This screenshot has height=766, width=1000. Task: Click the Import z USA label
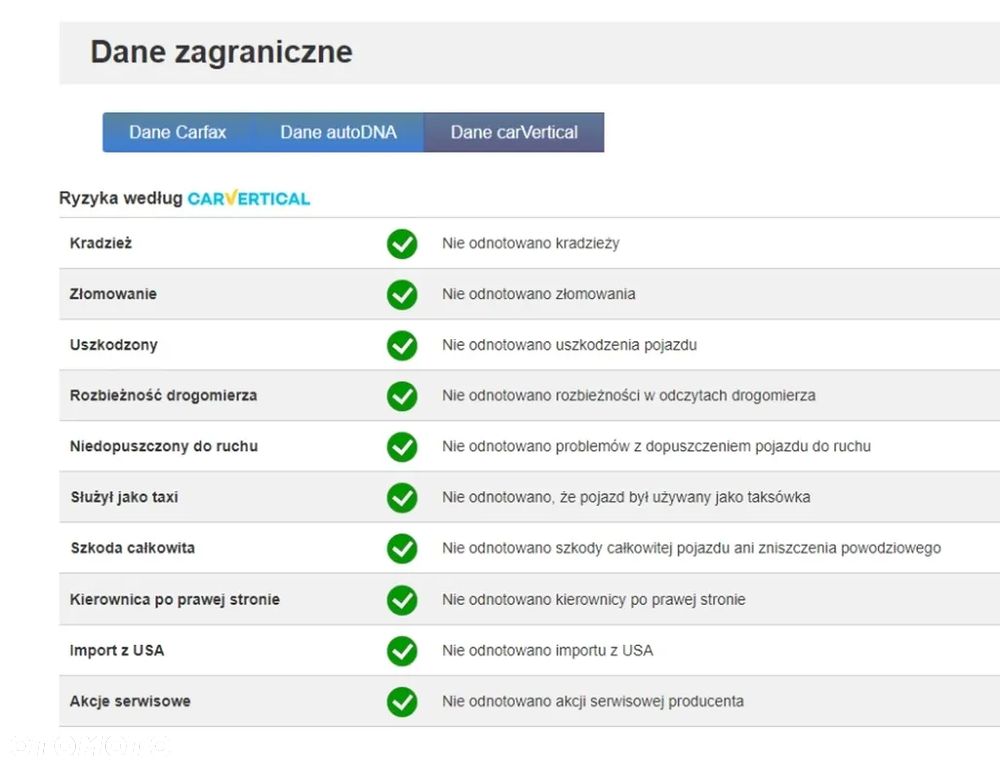click(x=117, y=651)
